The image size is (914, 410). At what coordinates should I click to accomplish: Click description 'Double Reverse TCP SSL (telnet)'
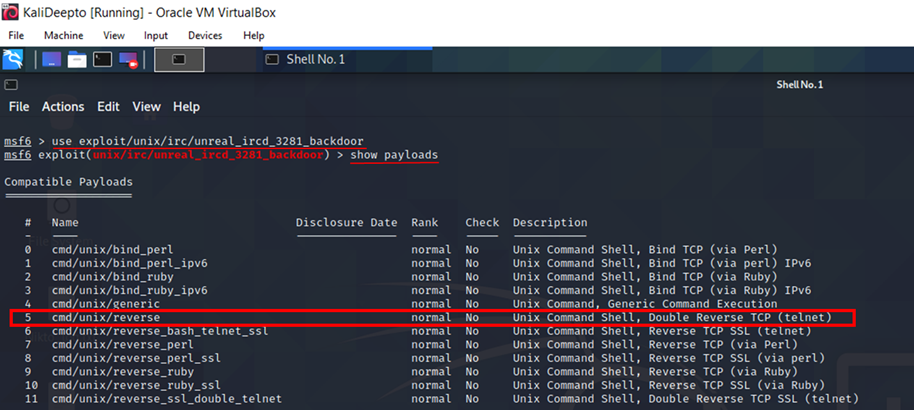(x=754, y=399)
